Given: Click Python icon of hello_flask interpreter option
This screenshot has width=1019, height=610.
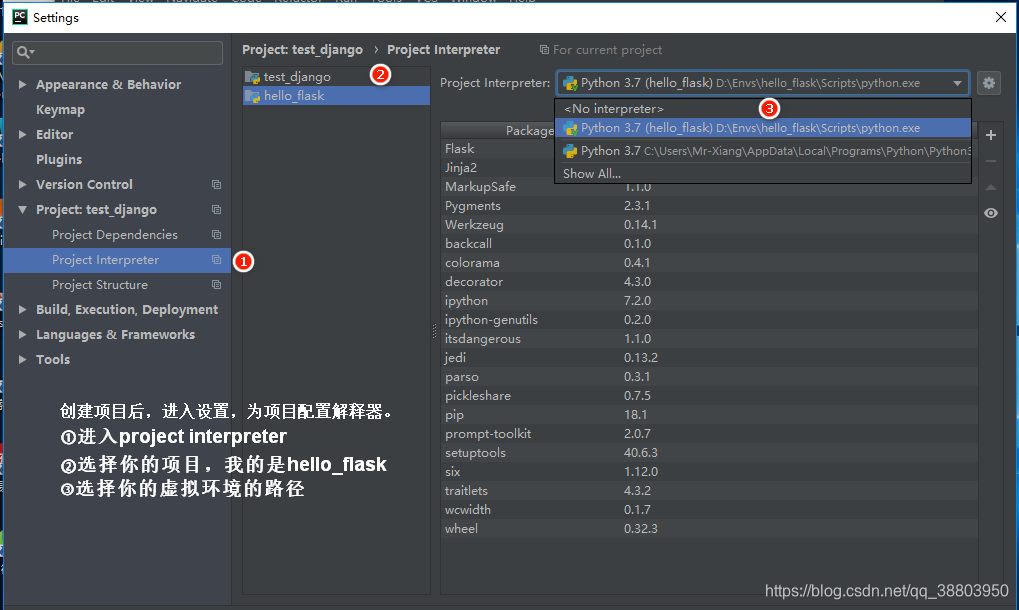Looking at the screenshot, I should tap(570, 129).
